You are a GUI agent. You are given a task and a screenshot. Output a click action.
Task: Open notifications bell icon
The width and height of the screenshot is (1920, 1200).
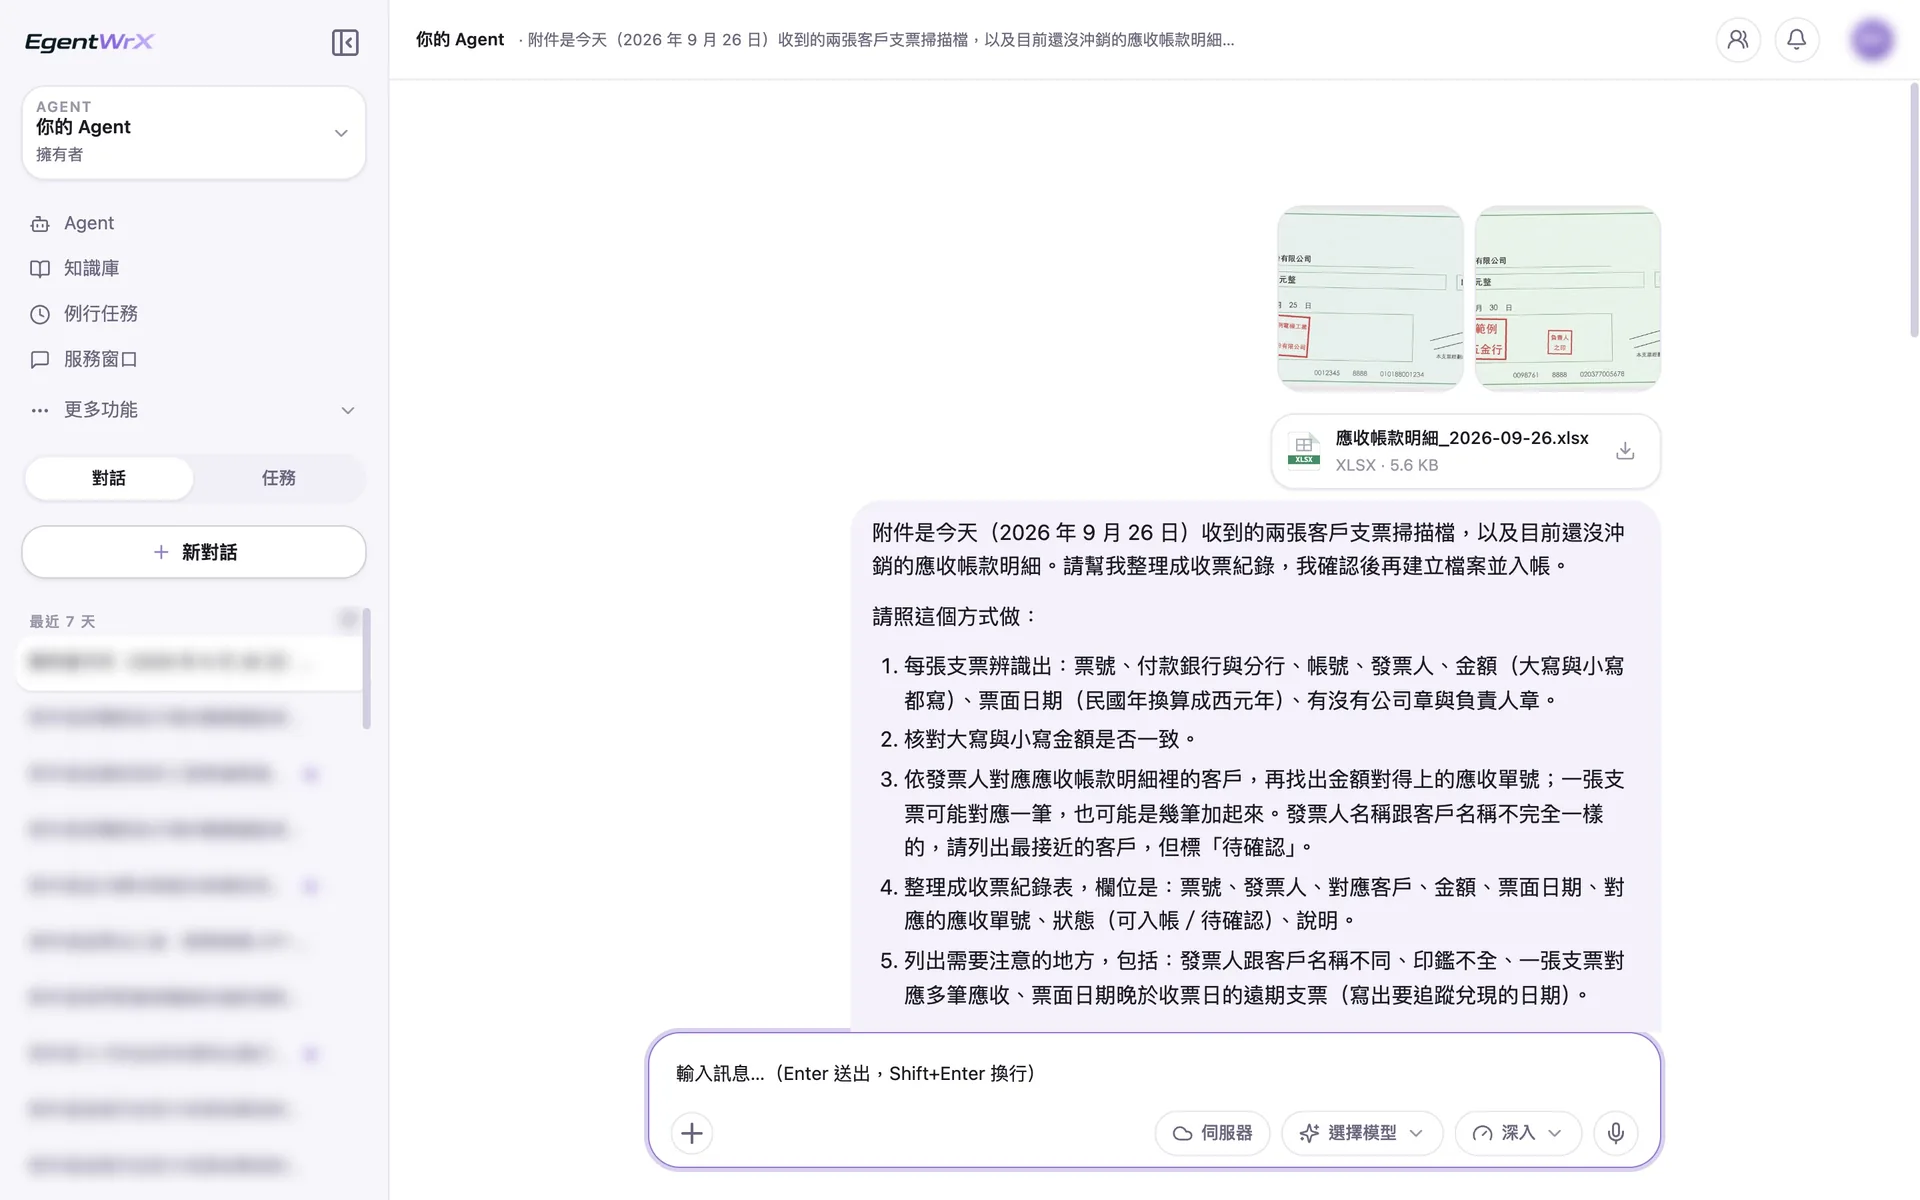point(1797,40)
